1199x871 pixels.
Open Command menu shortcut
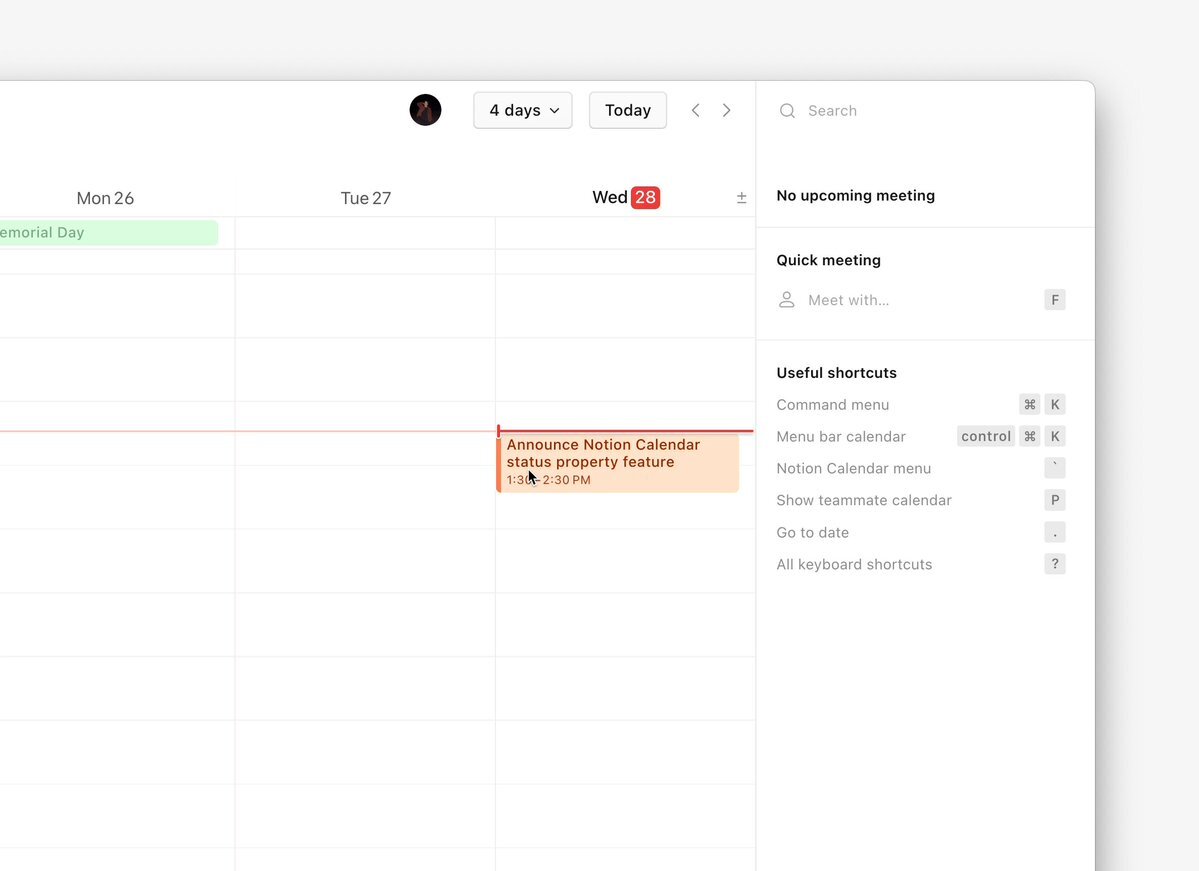pyautogui.click(x=921, y=405)
